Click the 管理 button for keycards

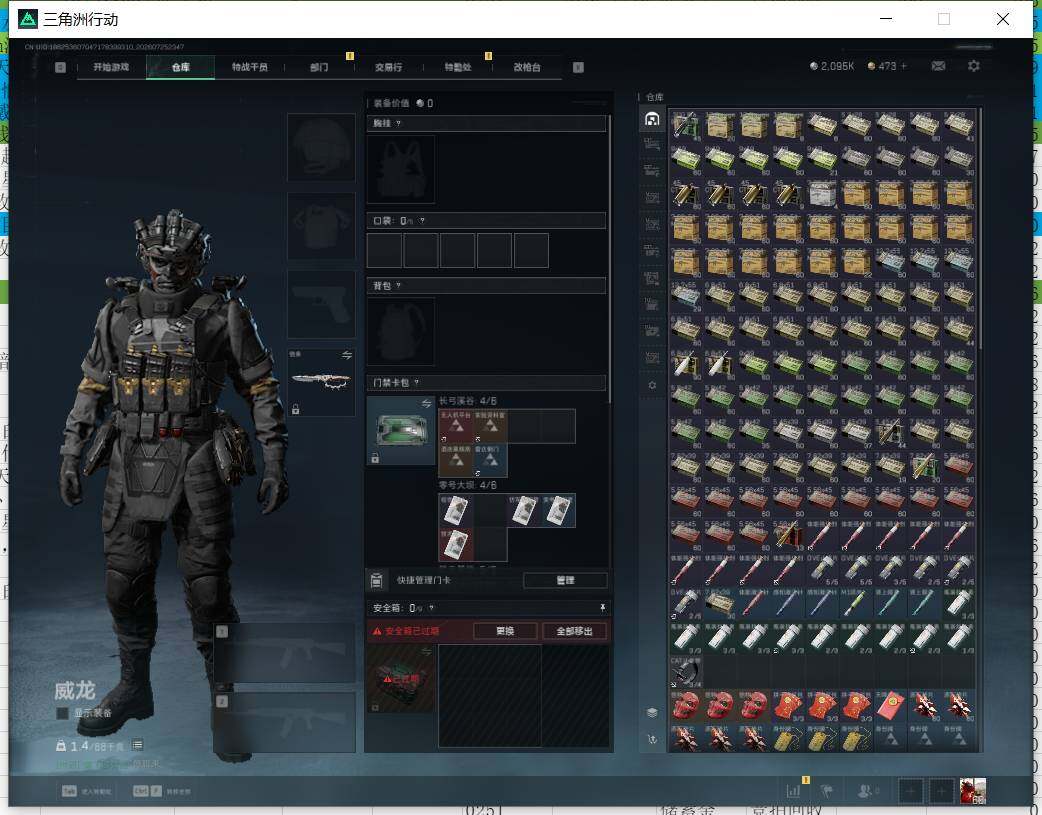[565, 580]
